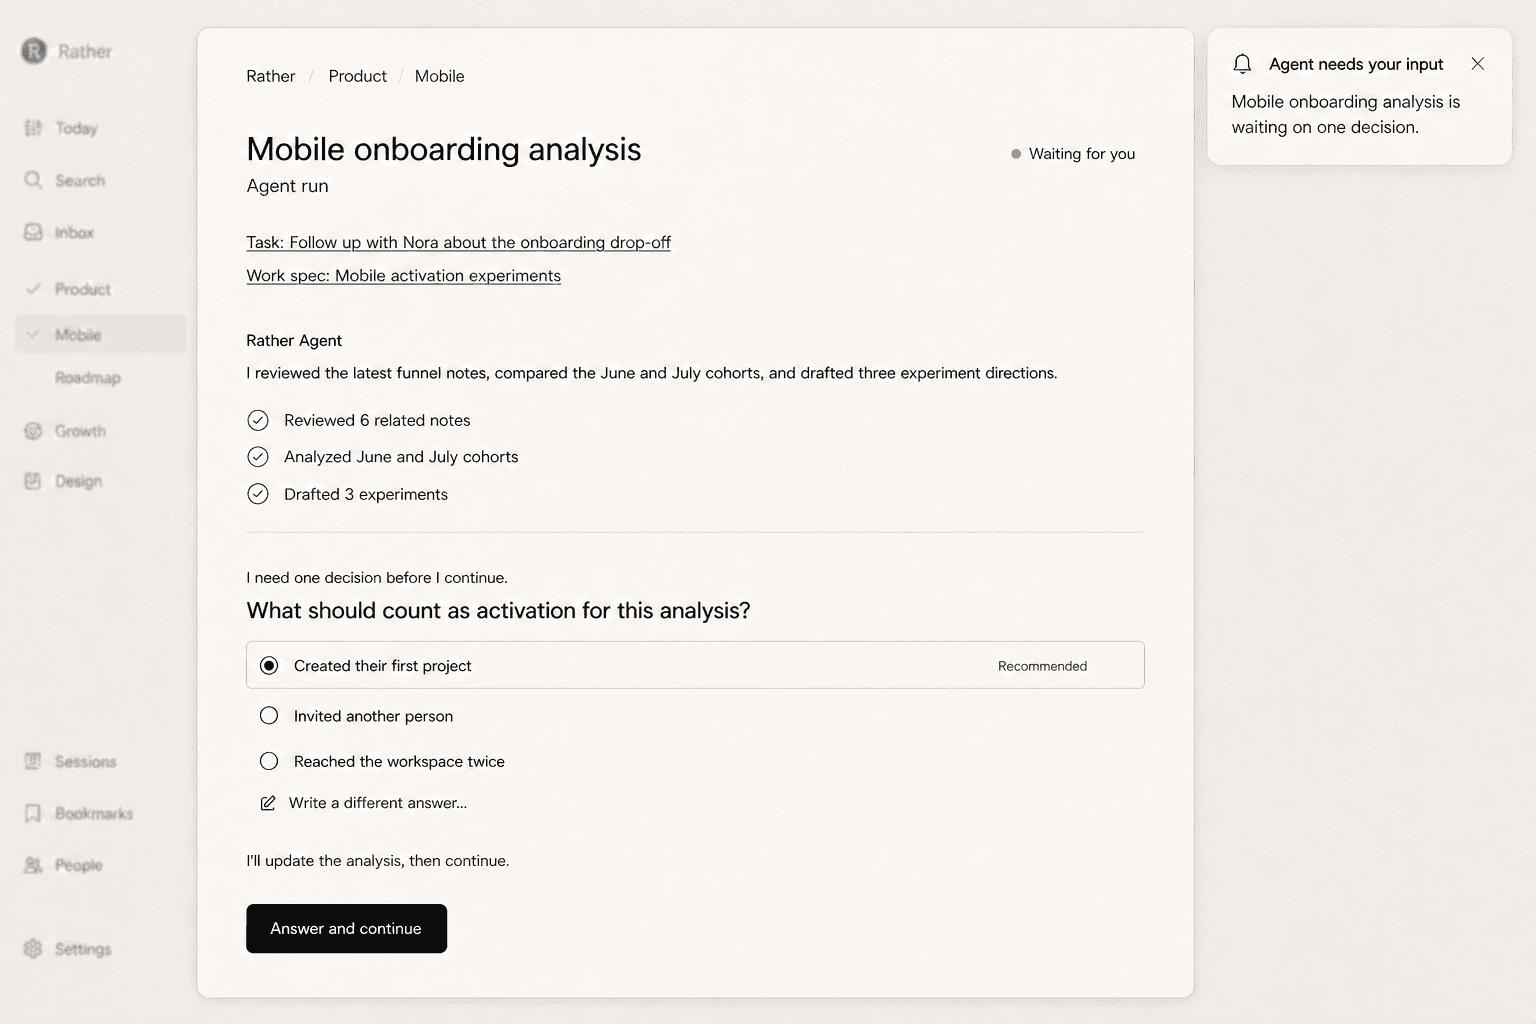
Task: Click the Growth globe icon
Action: point(33,431)
